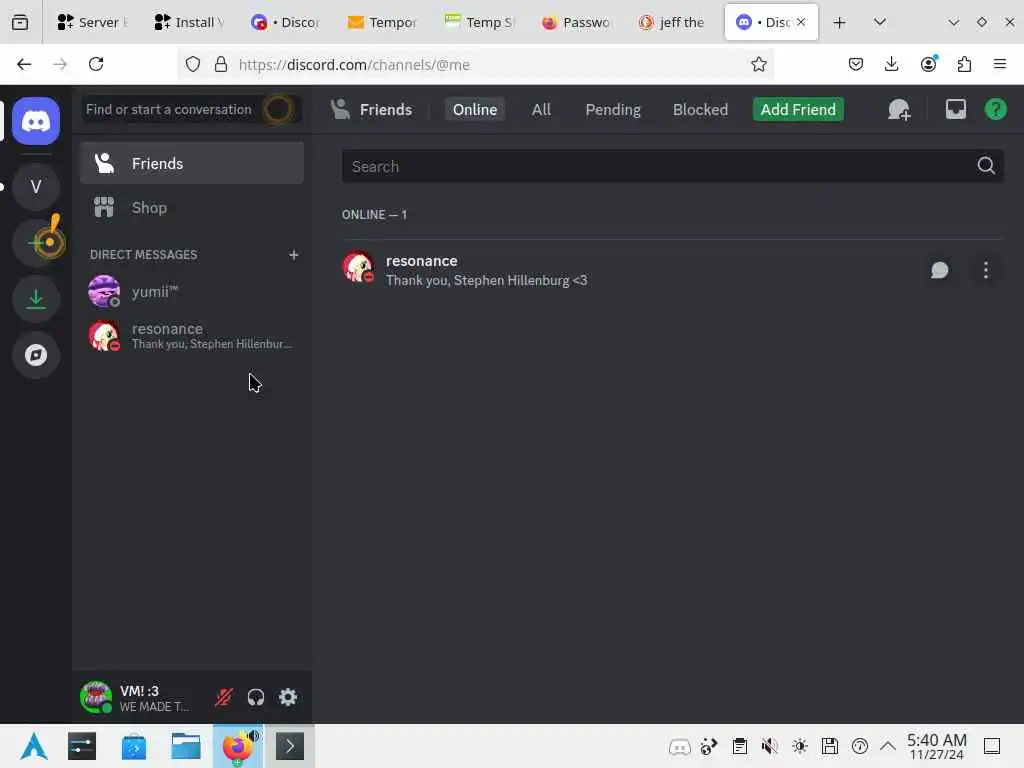
Task: Open Discover software store in taskbar
Action: [134, 746]
